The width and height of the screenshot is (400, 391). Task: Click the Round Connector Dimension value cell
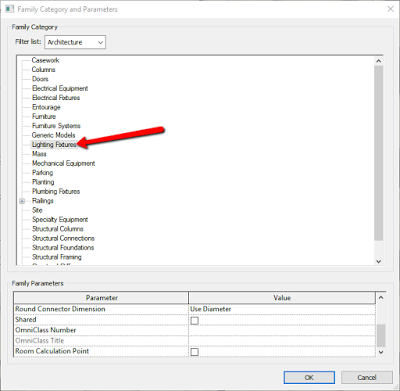[282, 309]
